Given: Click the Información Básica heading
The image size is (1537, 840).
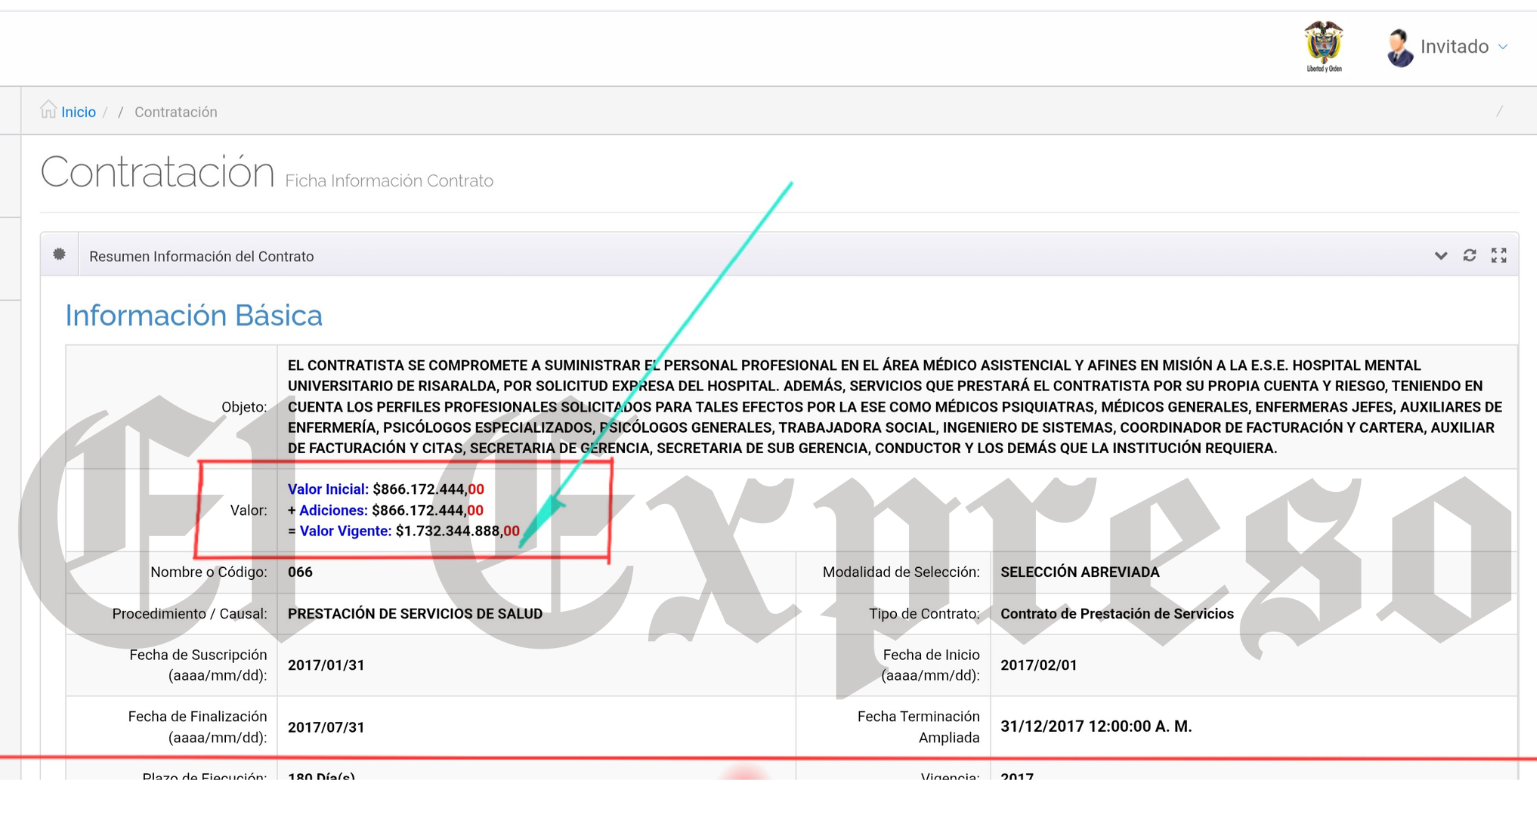Looking at the screenshot, I should [194, 315].
